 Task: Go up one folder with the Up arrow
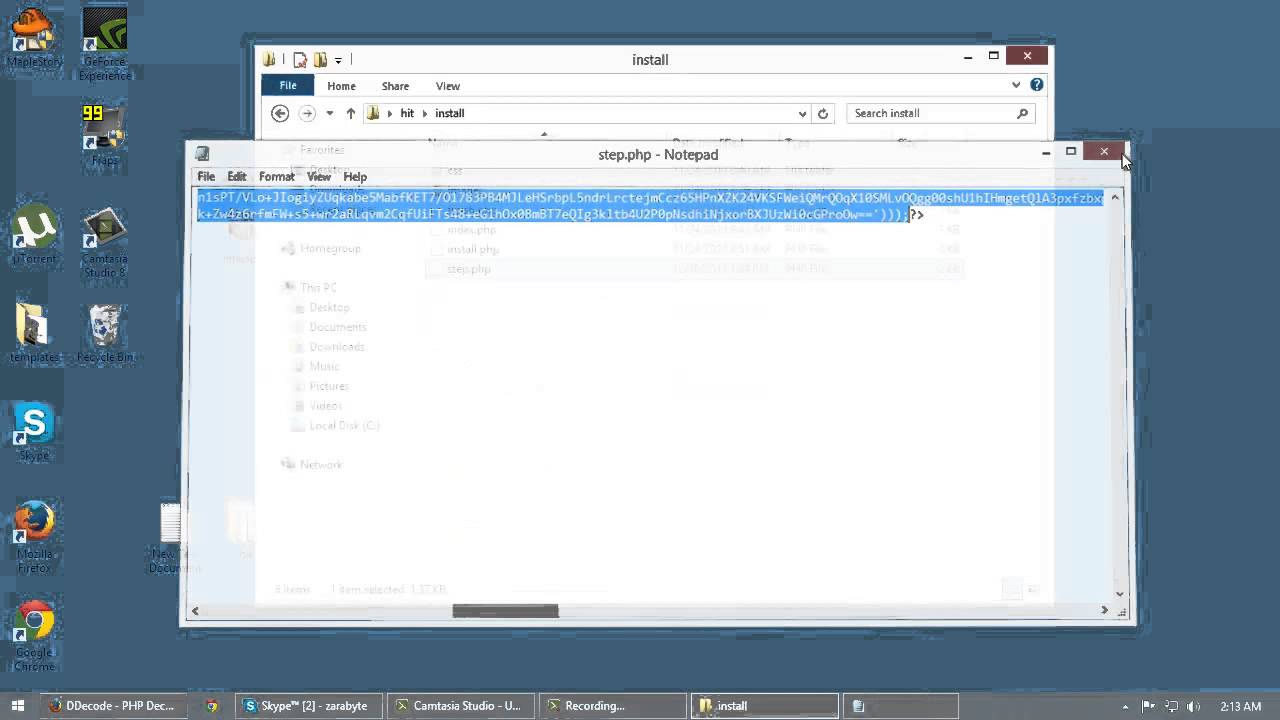coord(351,113)
